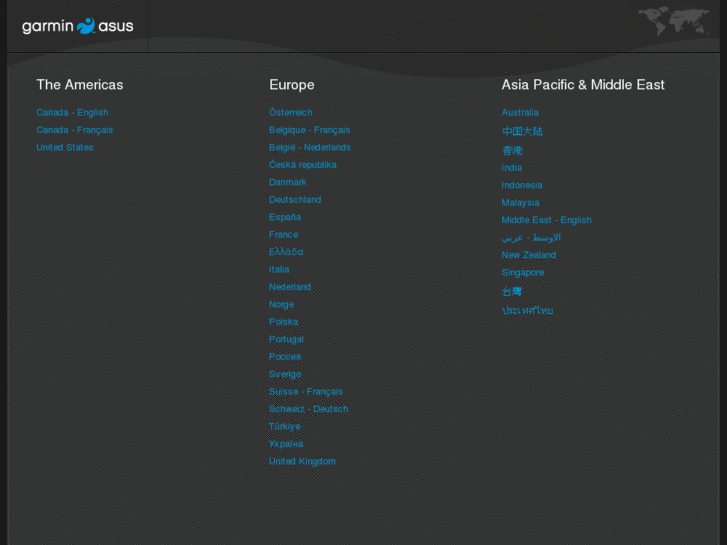Choose the 中国大陆 link
727x545 pixels.
(522, 131)
